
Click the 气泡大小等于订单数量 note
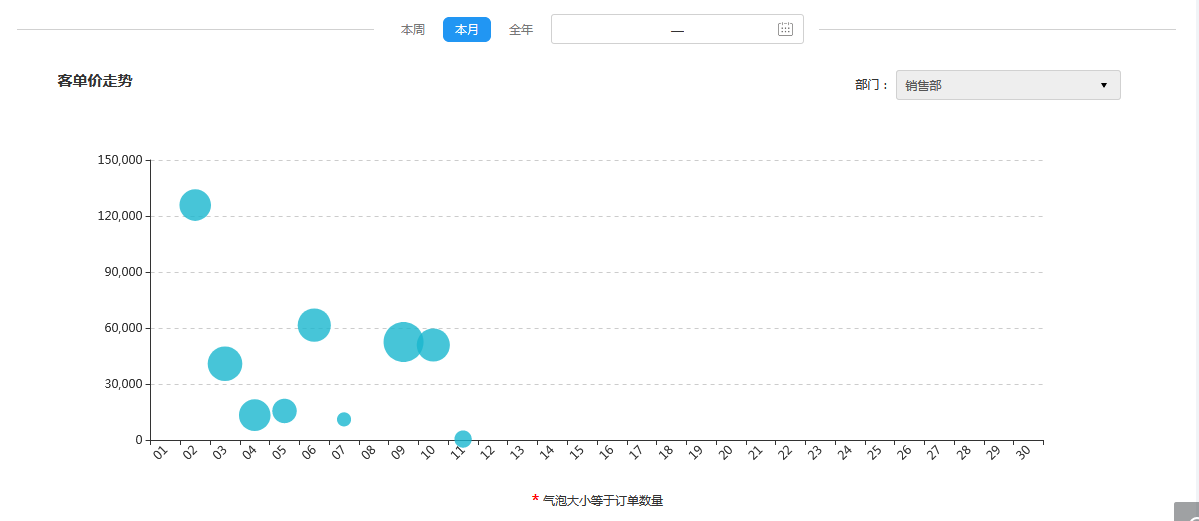point(603,501)
